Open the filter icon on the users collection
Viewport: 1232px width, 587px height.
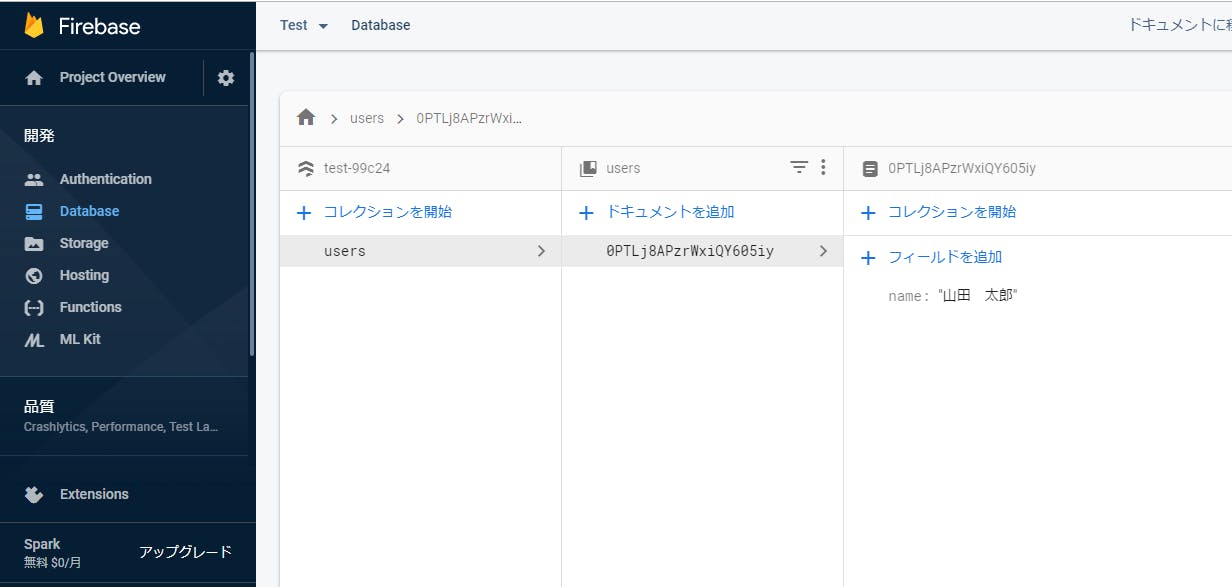798,167
